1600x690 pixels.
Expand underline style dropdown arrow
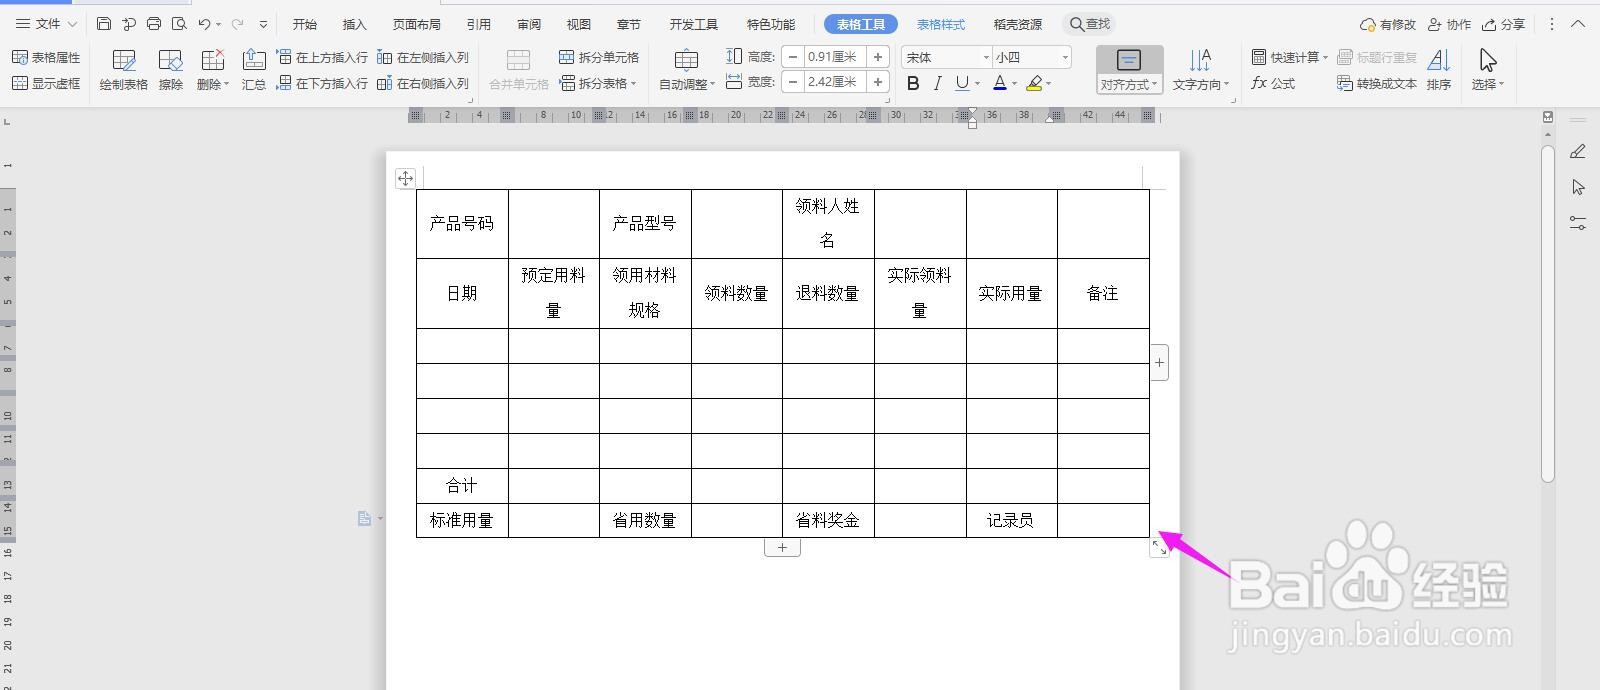coord(977,84)
